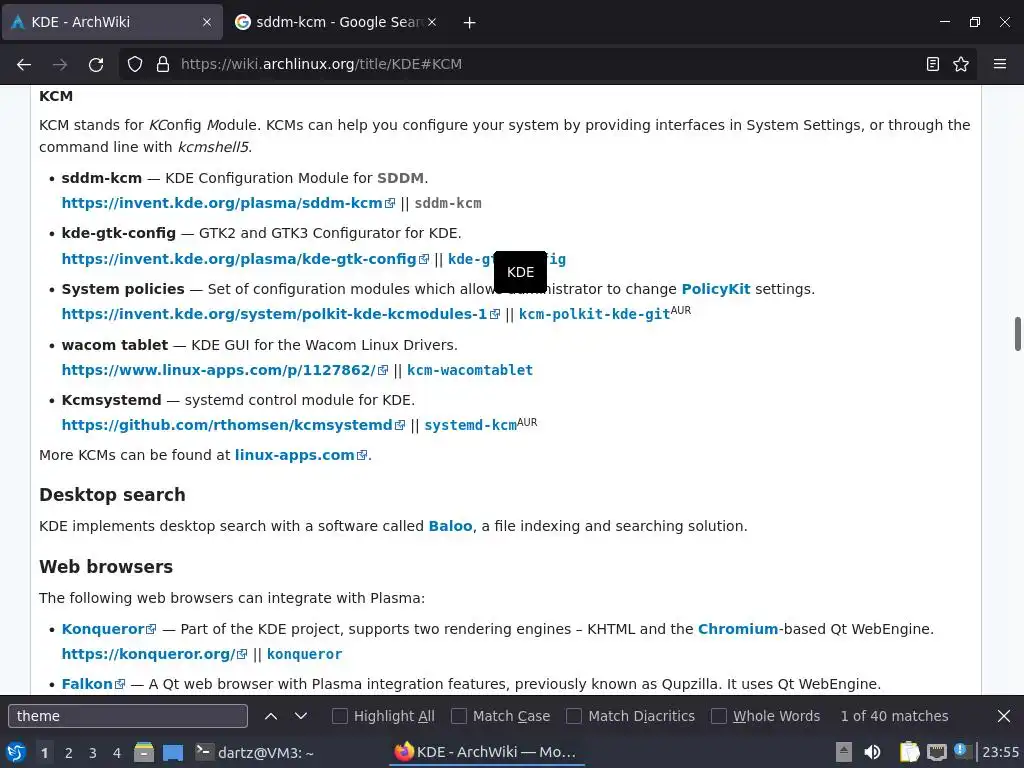Go back to the previous page

(x=24, y=64)
